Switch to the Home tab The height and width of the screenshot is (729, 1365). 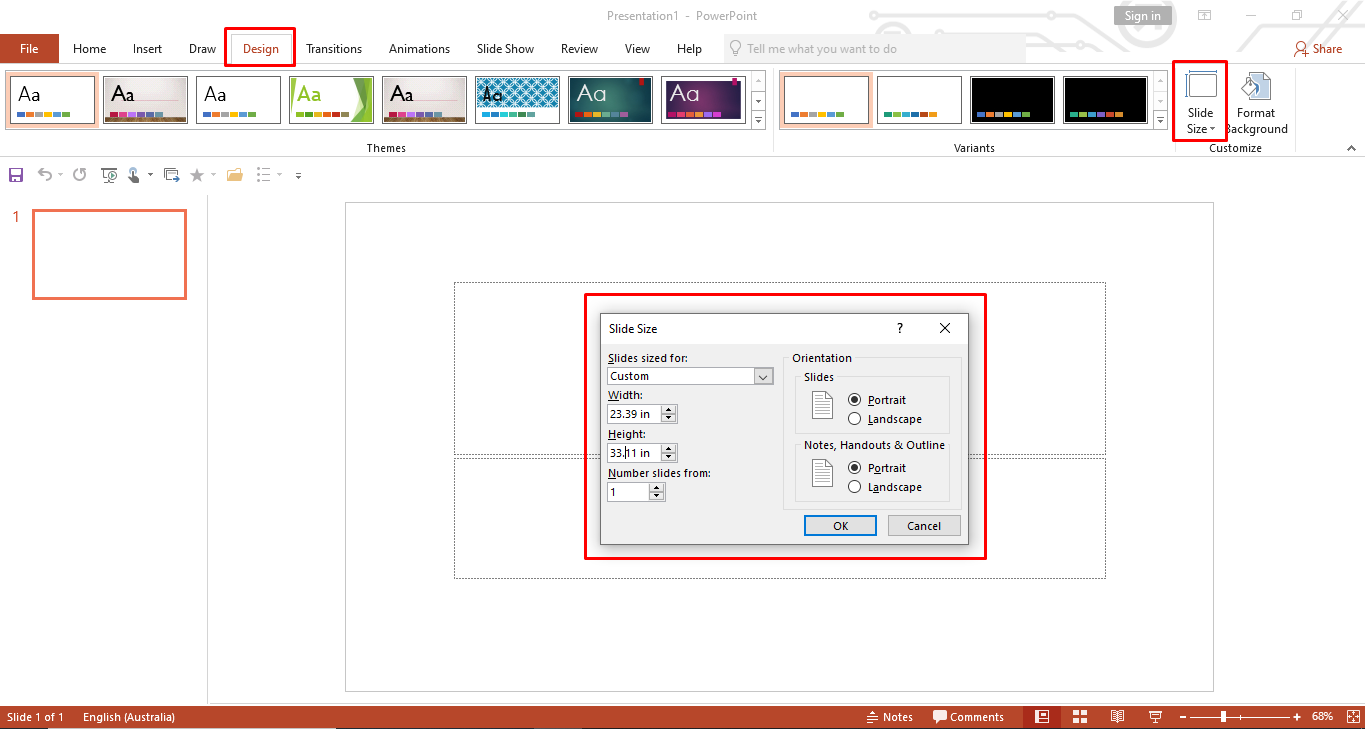coord(90,49)
